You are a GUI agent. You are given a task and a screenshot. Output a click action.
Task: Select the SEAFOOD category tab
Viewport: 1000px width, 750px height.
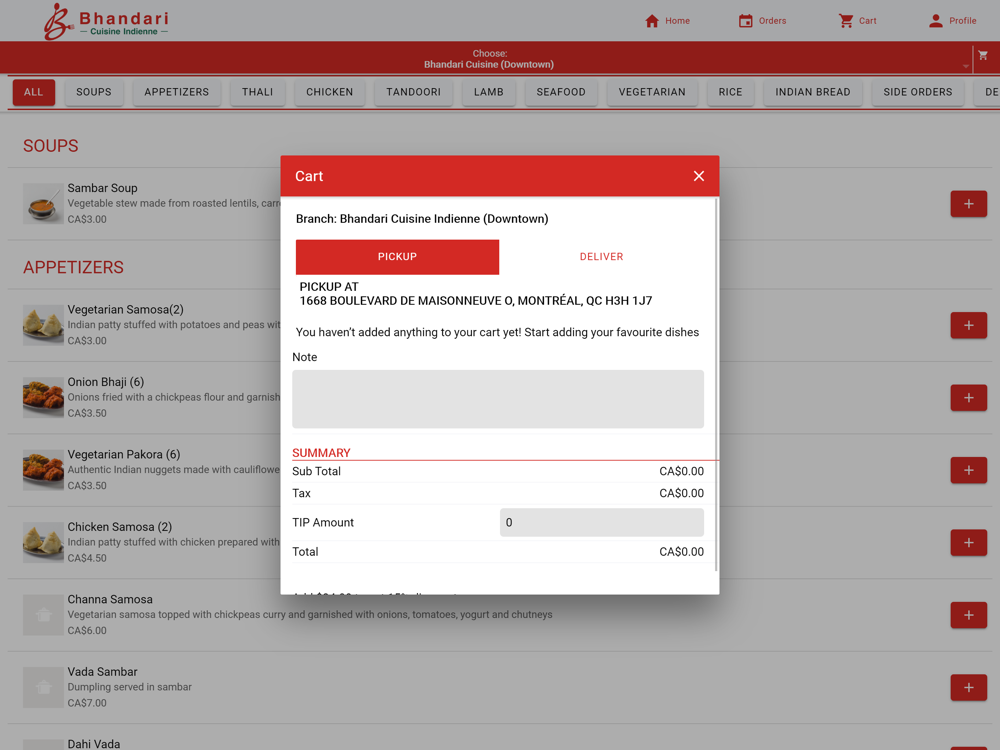pyautogui.click(x=561, y=92)
